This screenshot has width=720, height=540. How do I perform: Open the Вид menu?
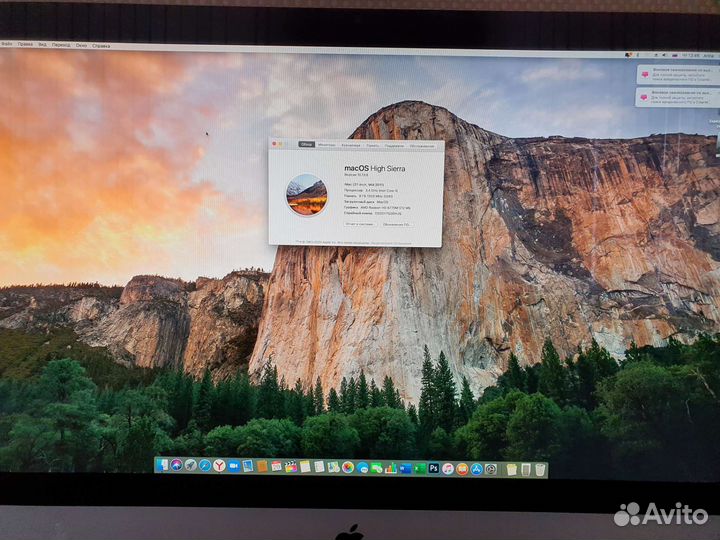[42, 45]
